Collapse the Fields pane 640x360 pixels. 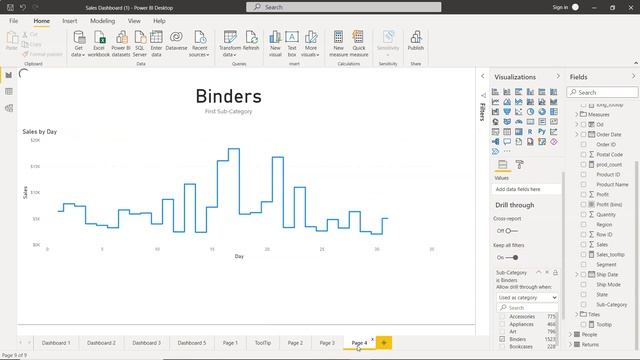pyautogui.click(x=633, y=76)
